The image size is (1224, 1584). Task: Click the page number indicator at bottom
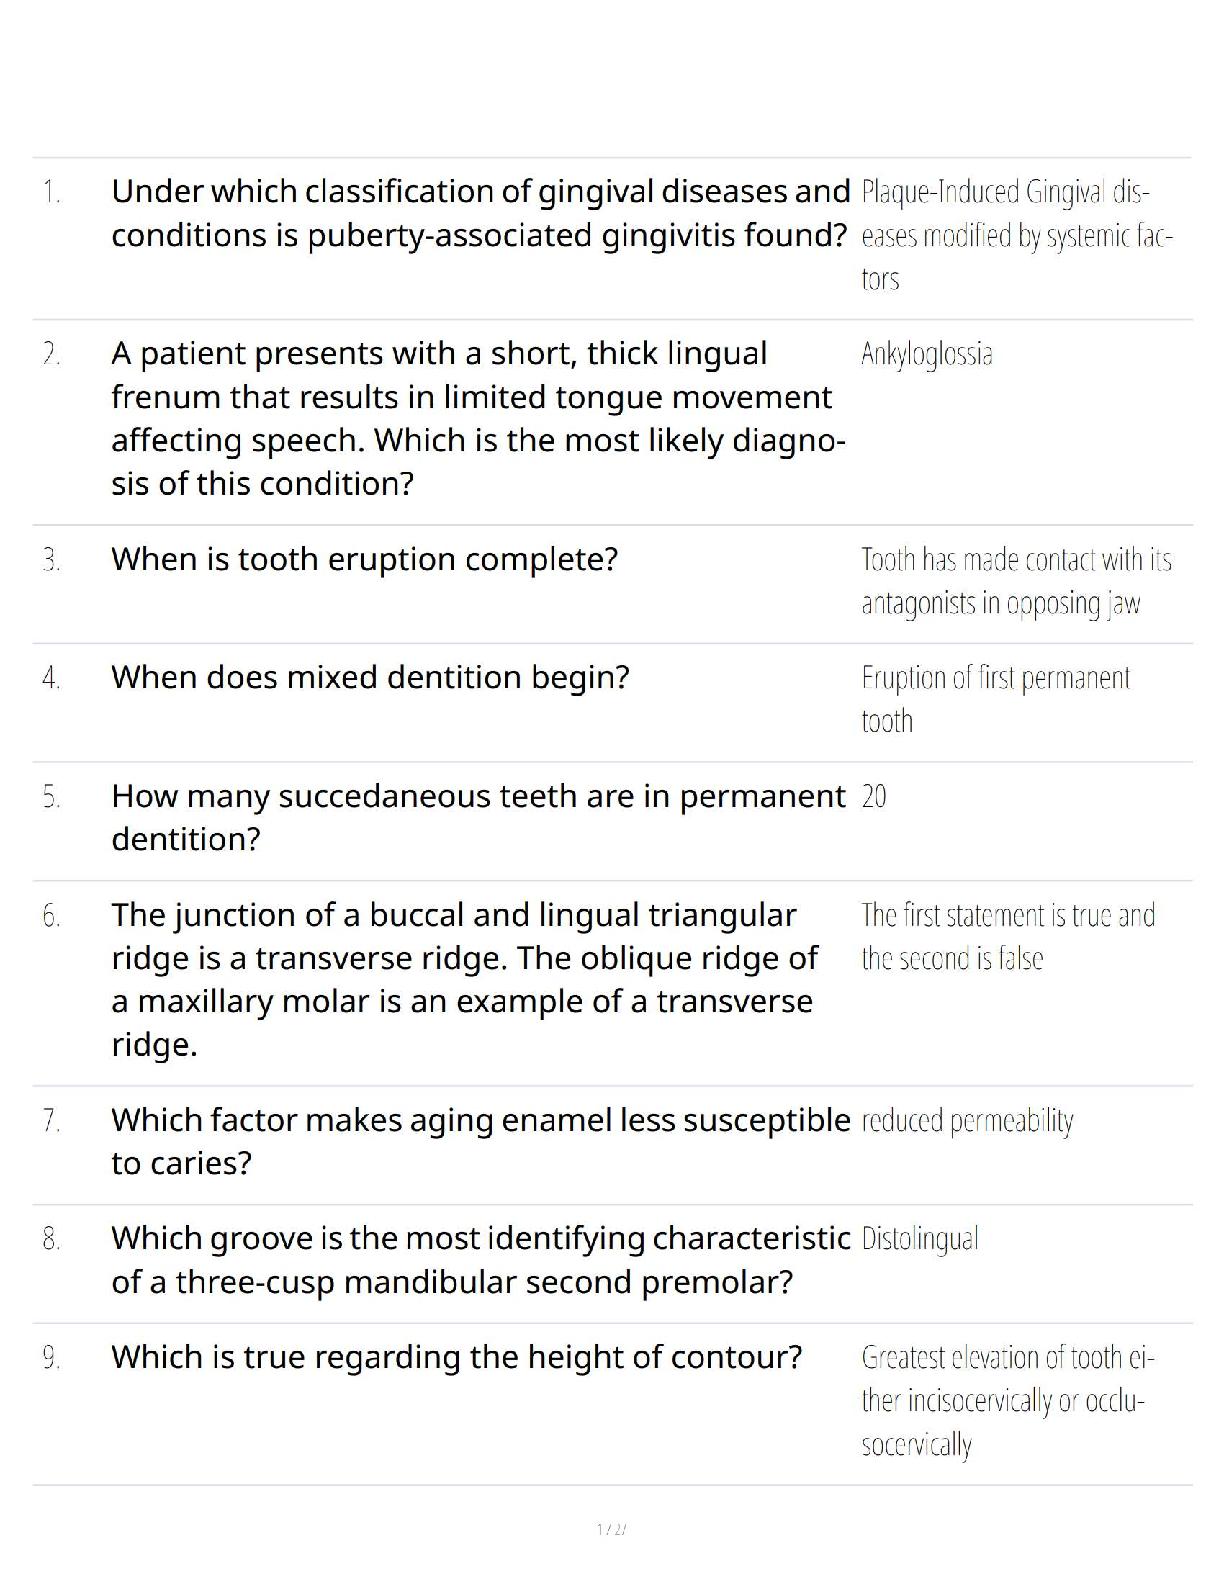click(611, 1529)
